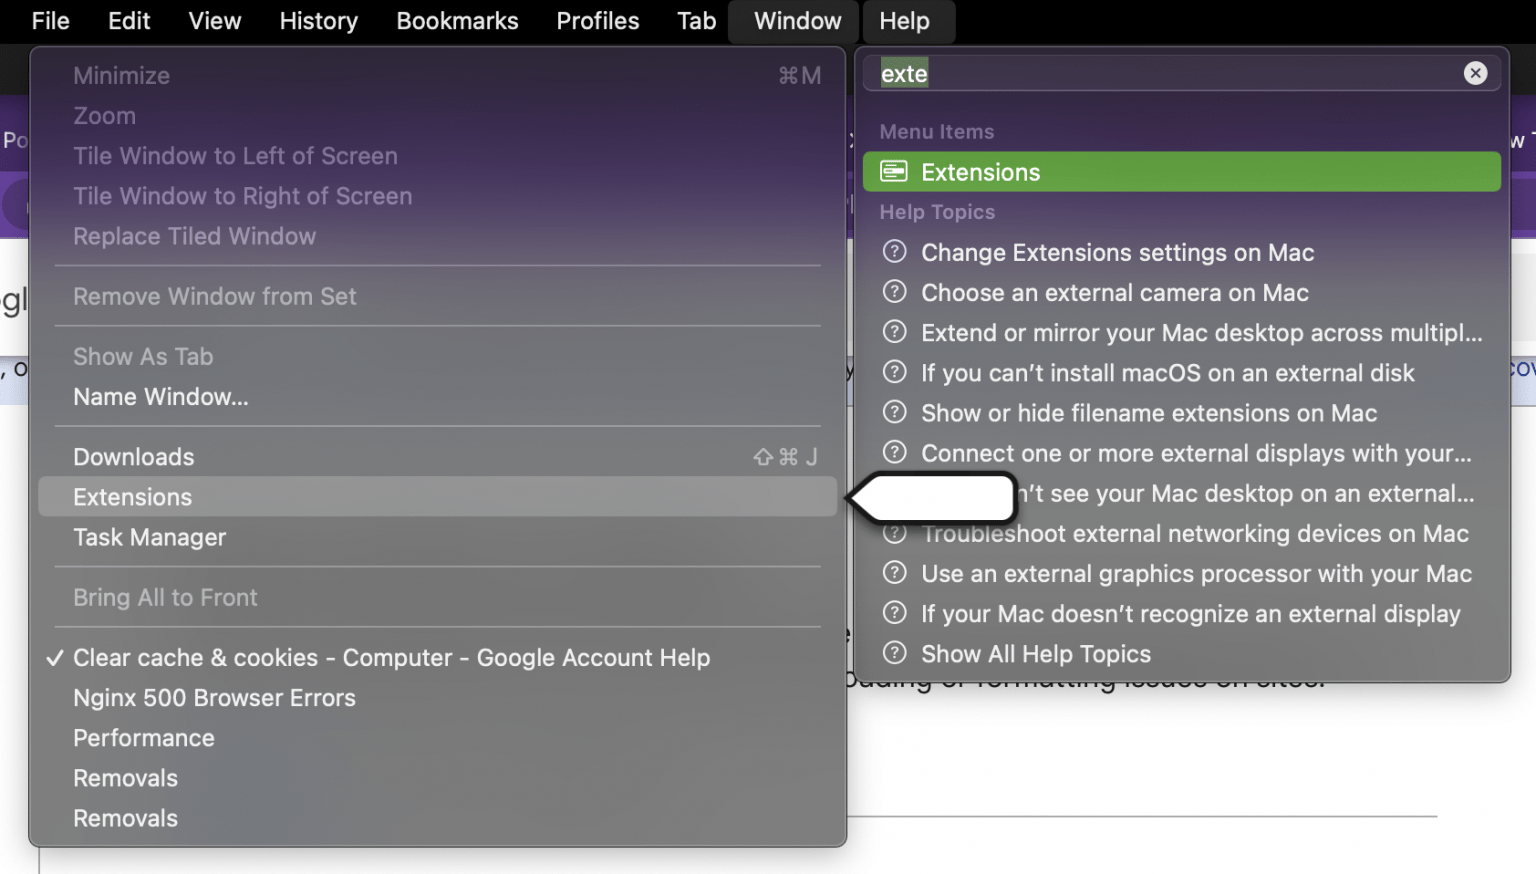Click the question icon for Troubleshoot external networking devices

pos(893,533)
